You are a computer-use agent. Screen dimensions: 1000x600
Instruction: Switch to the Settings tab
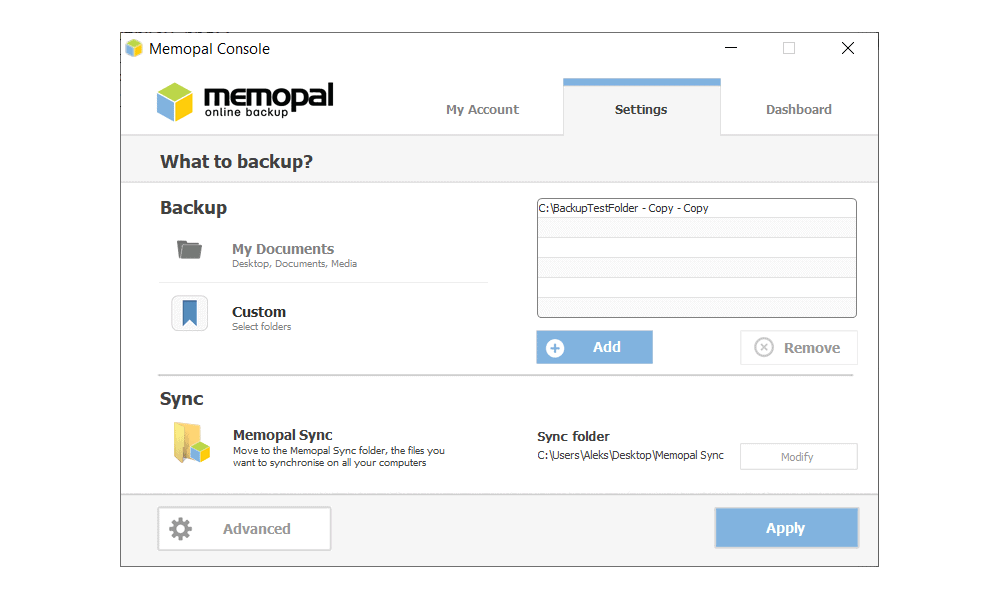[642, 107]
